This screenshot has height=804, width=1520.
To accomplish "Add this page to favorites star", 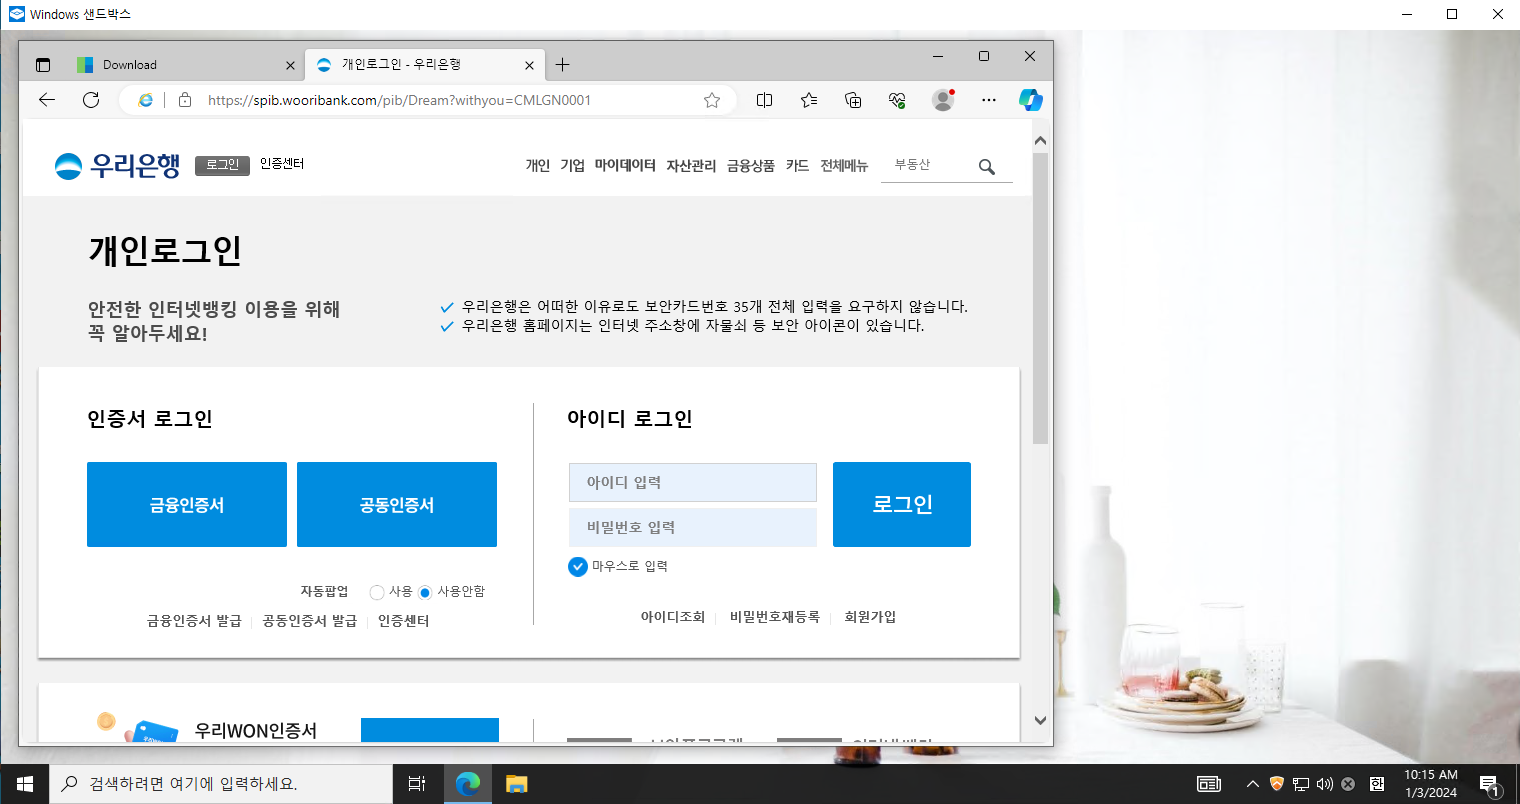I will pyautogui.click(x=712, y=100).
